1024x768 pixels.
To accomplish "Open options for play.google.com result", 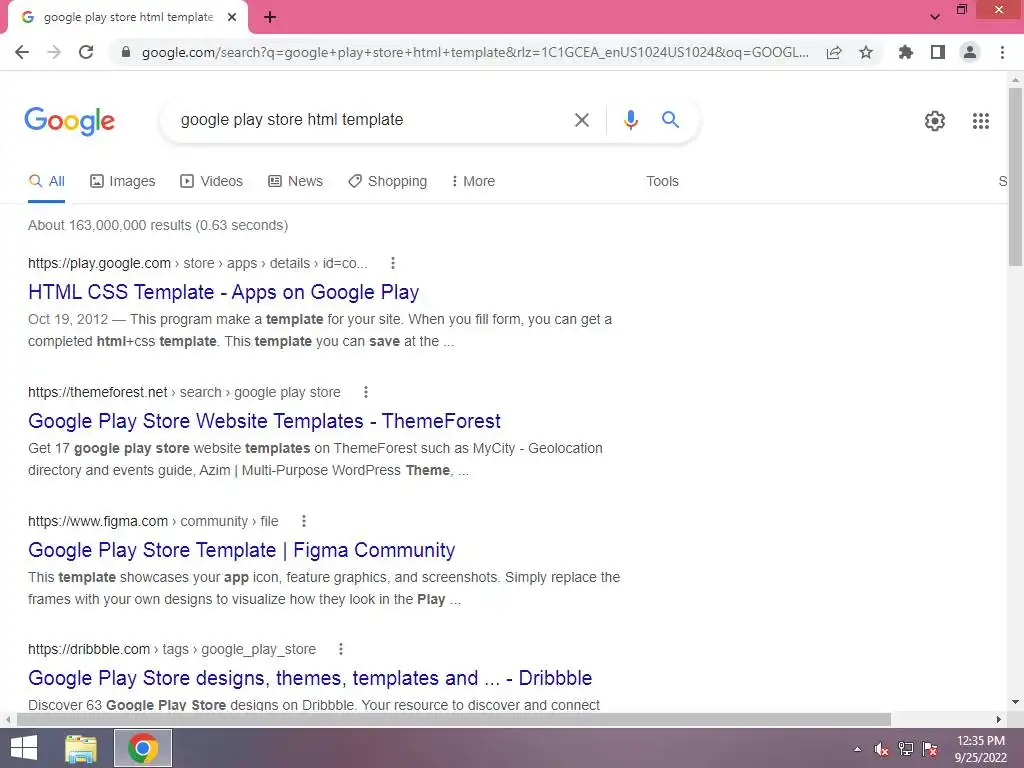I will tap(392, 263).
